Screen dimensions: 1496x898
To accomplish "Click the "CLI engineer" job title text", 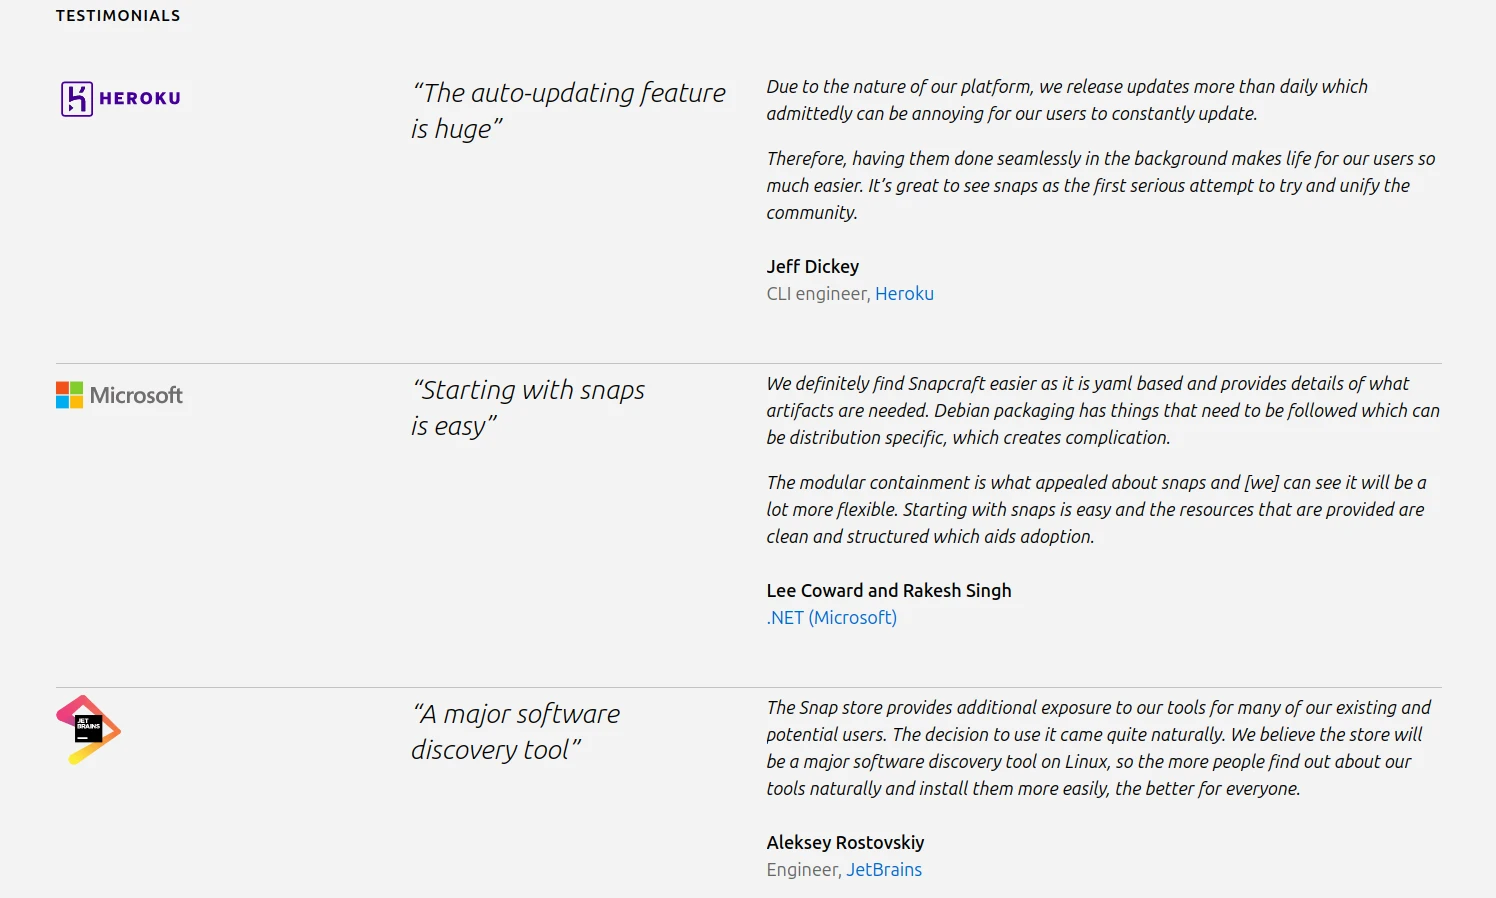I will (817, 294).
